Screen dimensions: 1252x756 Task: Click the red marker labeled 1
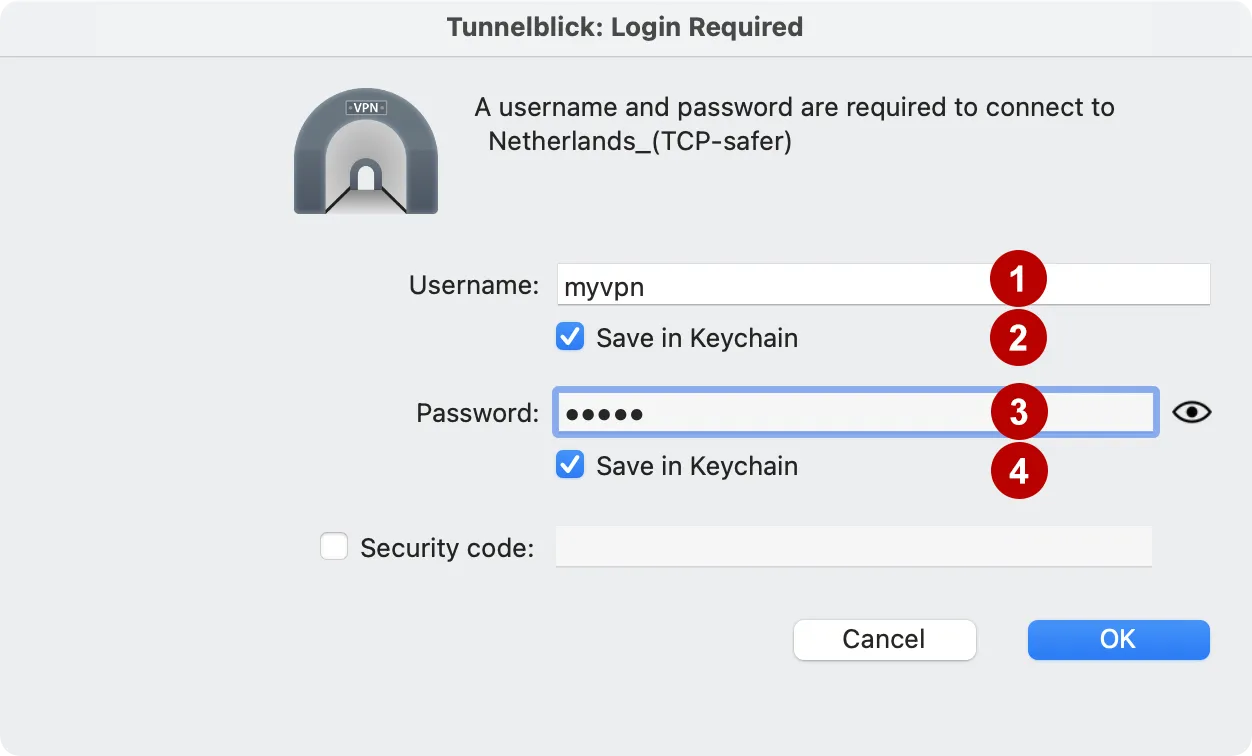click(1019, 280)
